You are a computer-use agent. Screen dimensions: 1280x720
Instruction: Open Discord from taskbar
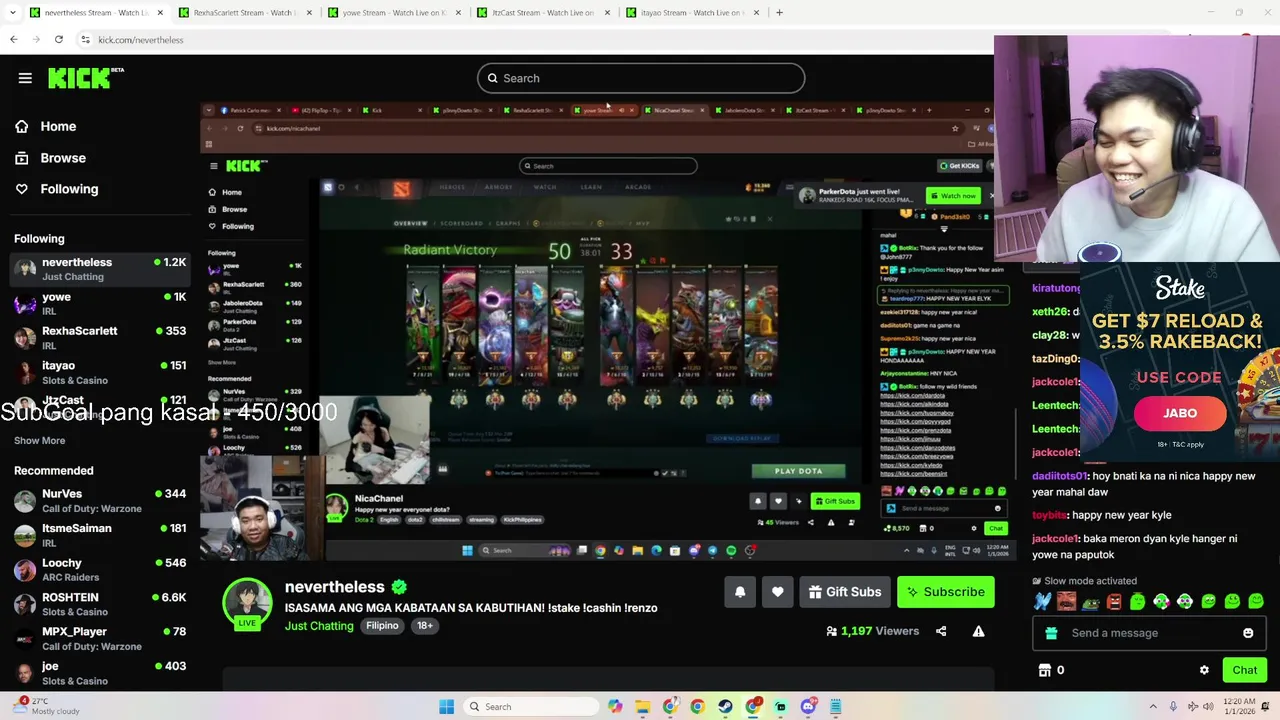point(808,707)
